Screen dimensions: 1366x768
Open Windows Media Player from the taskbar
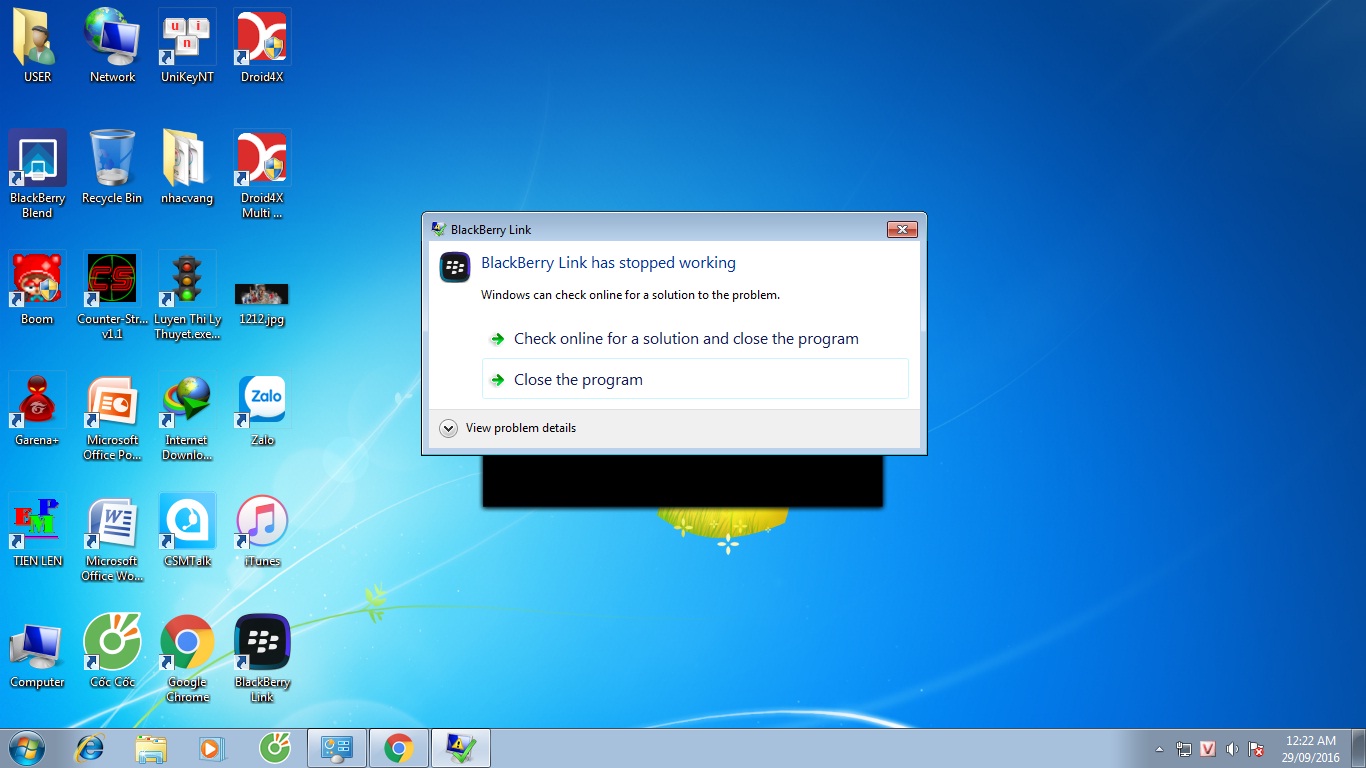(x=211, y=748)
